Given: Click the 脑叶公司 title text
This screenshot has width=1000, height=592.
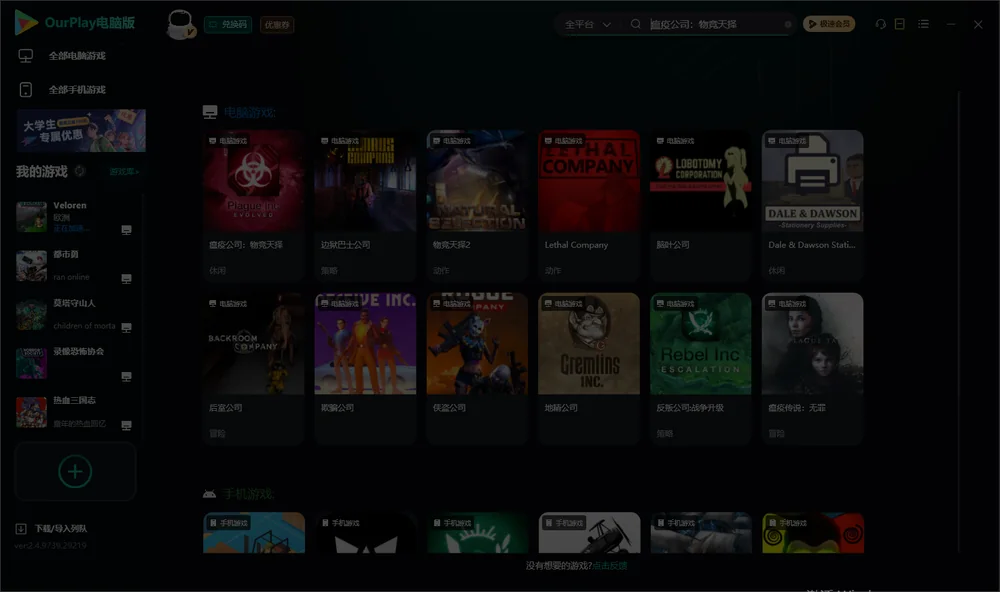Looking at the screenshot, I should pos(673,245).
